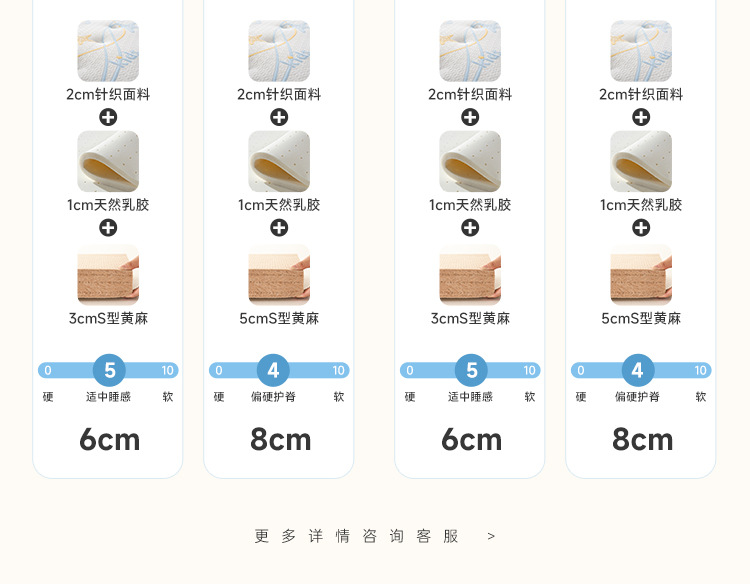Screen dimensions: 750x584
Task: Click the knit fabric image in fourth card
Action: (641, 51)
